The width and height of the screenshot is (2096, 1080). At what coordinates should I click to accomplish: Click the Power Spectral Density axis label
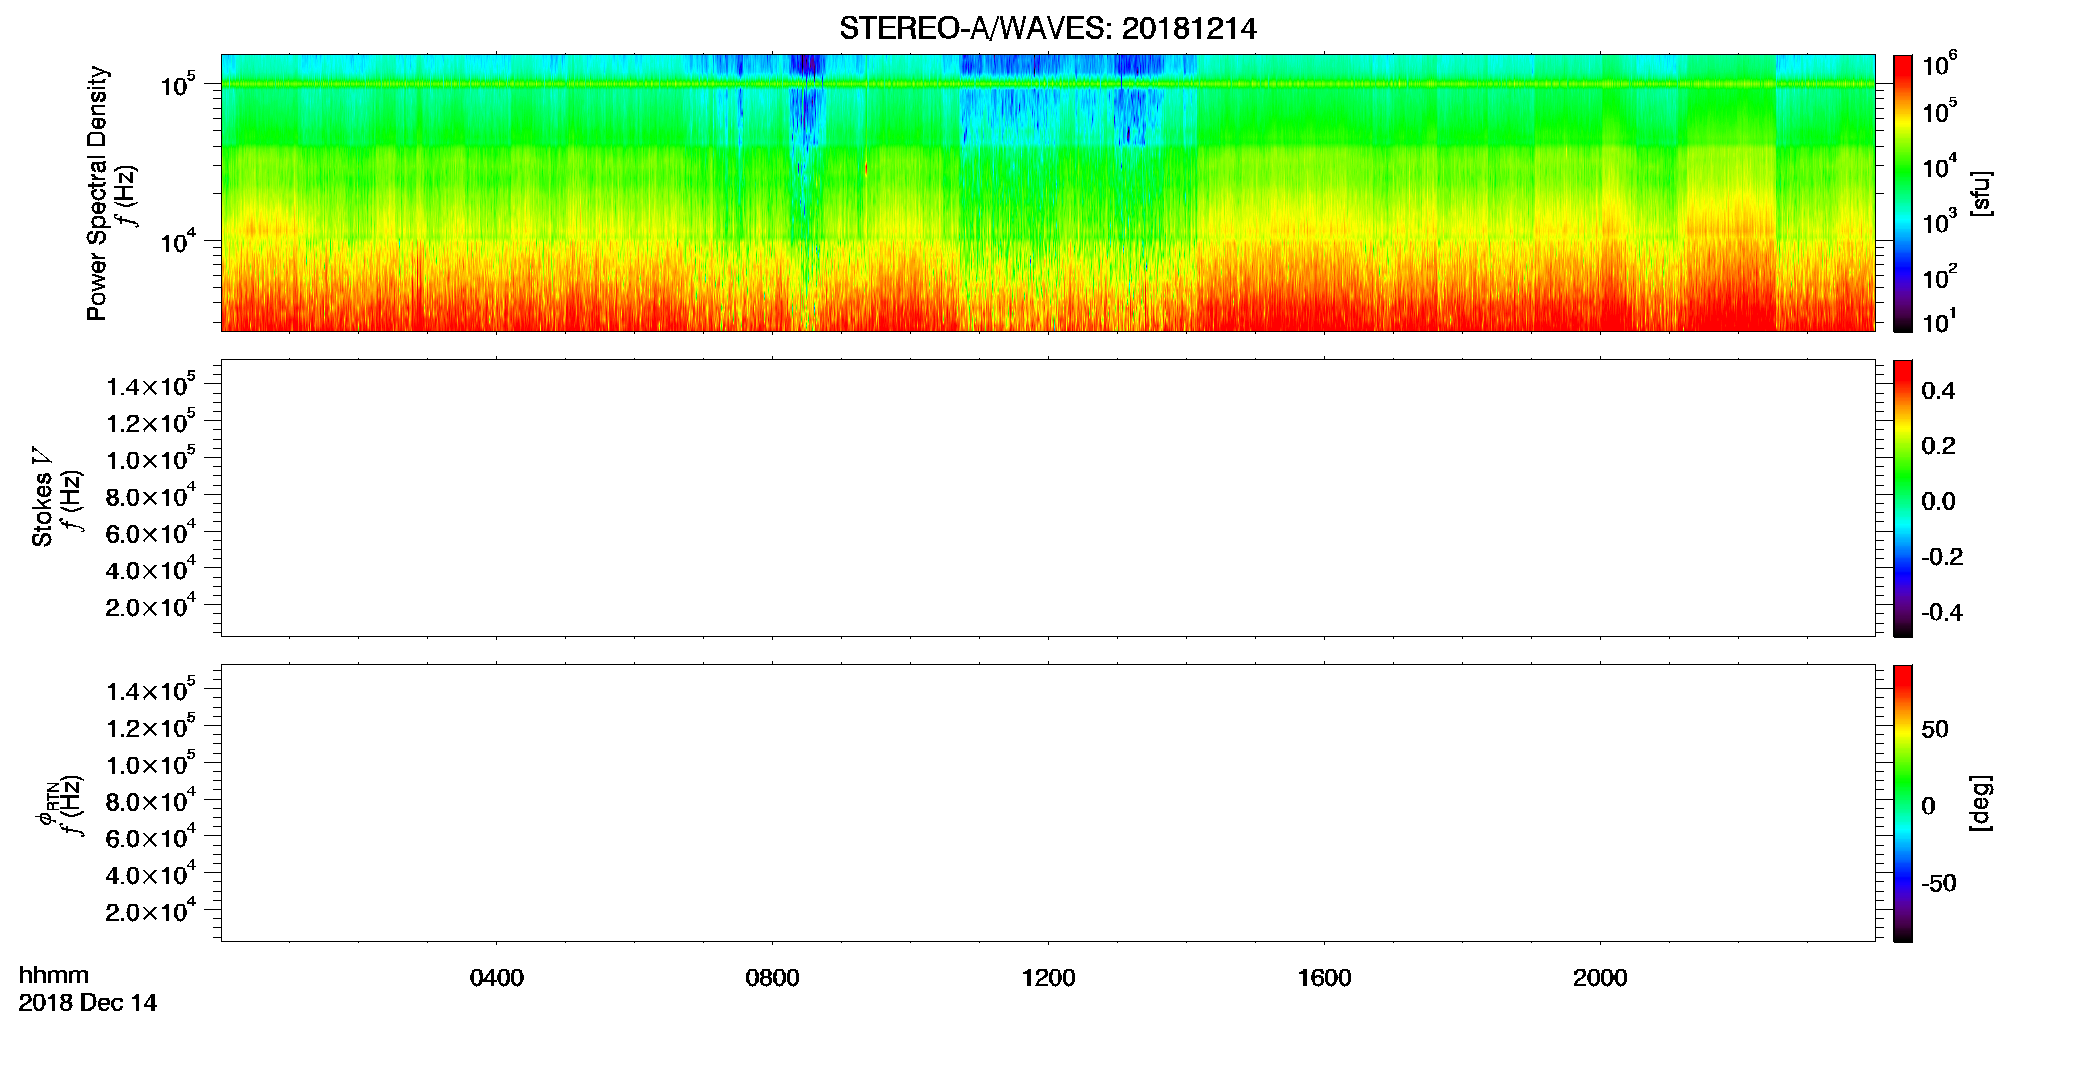pos(96,193)
